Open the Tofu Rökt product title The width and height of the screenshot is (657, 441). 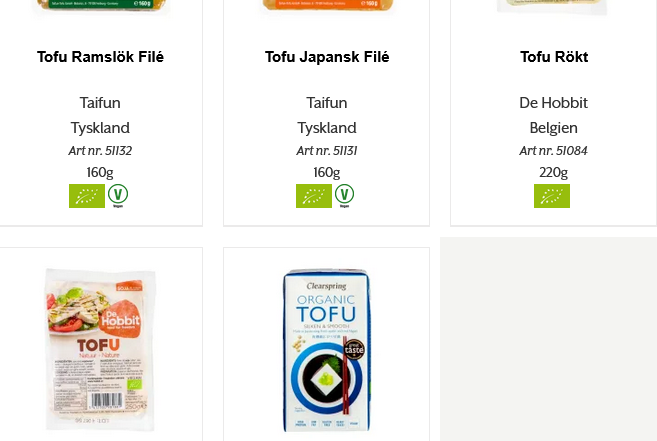pyautogui.click(x=554, y=57)
